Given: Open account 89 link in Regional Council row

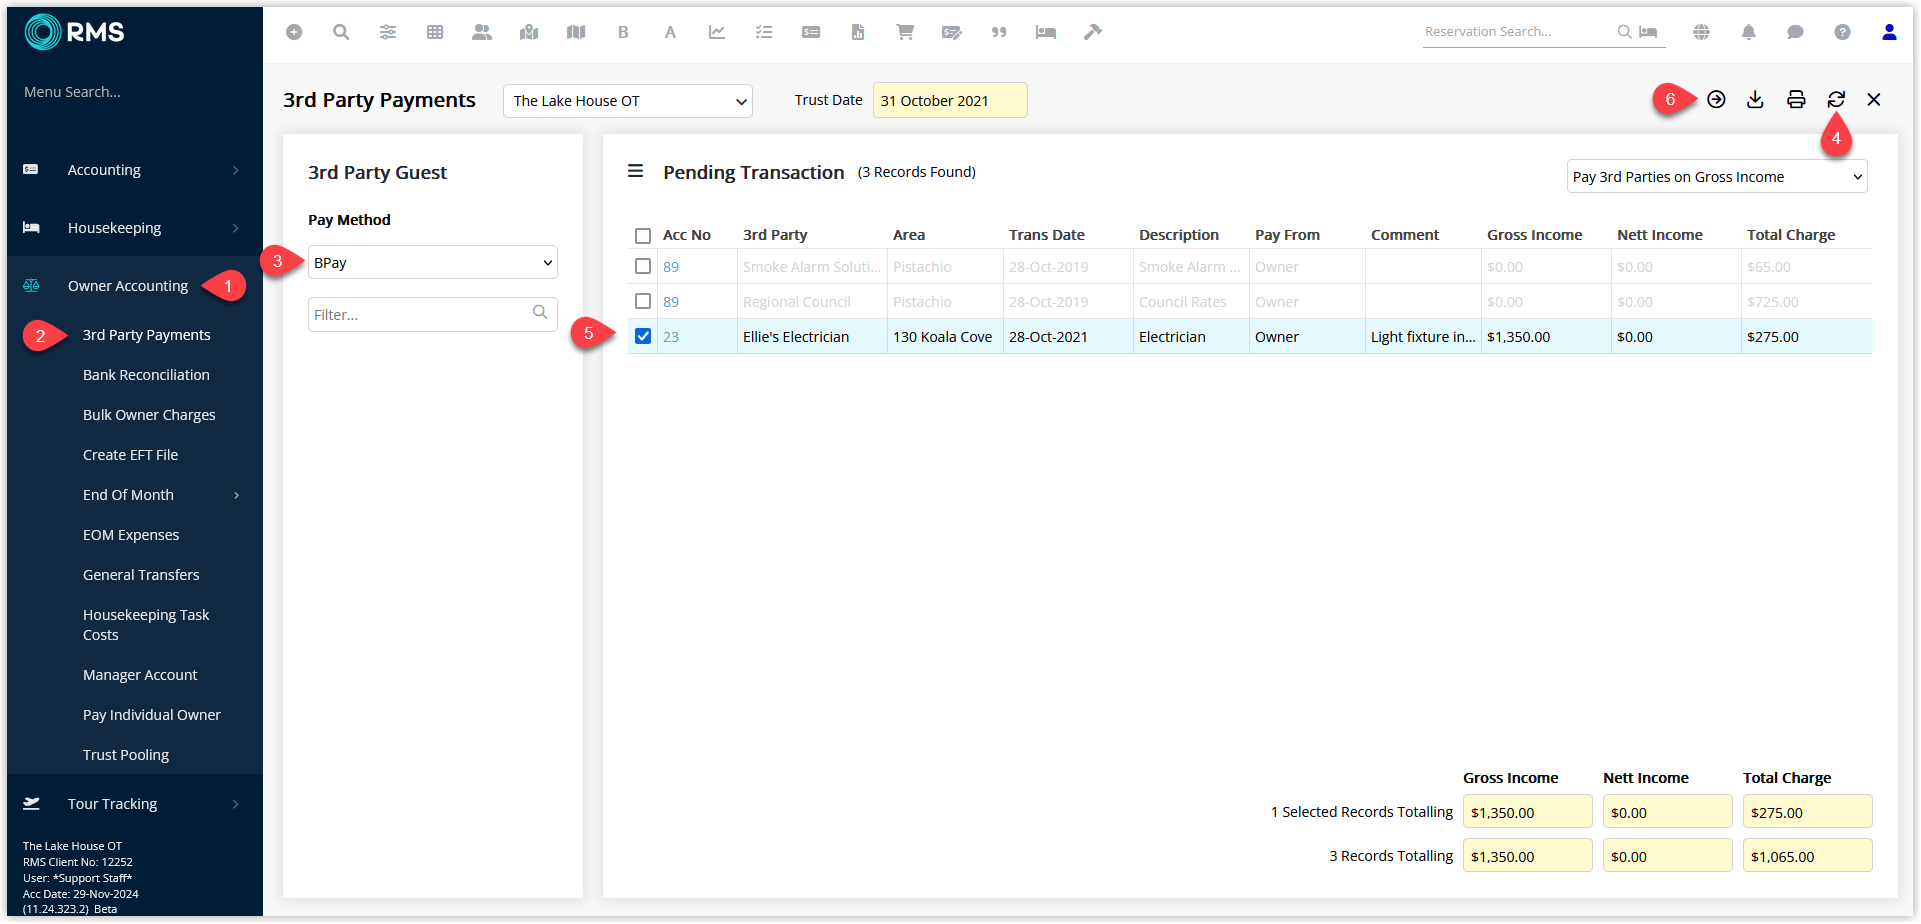Looking at the screenshot, I should coord(671,302).
